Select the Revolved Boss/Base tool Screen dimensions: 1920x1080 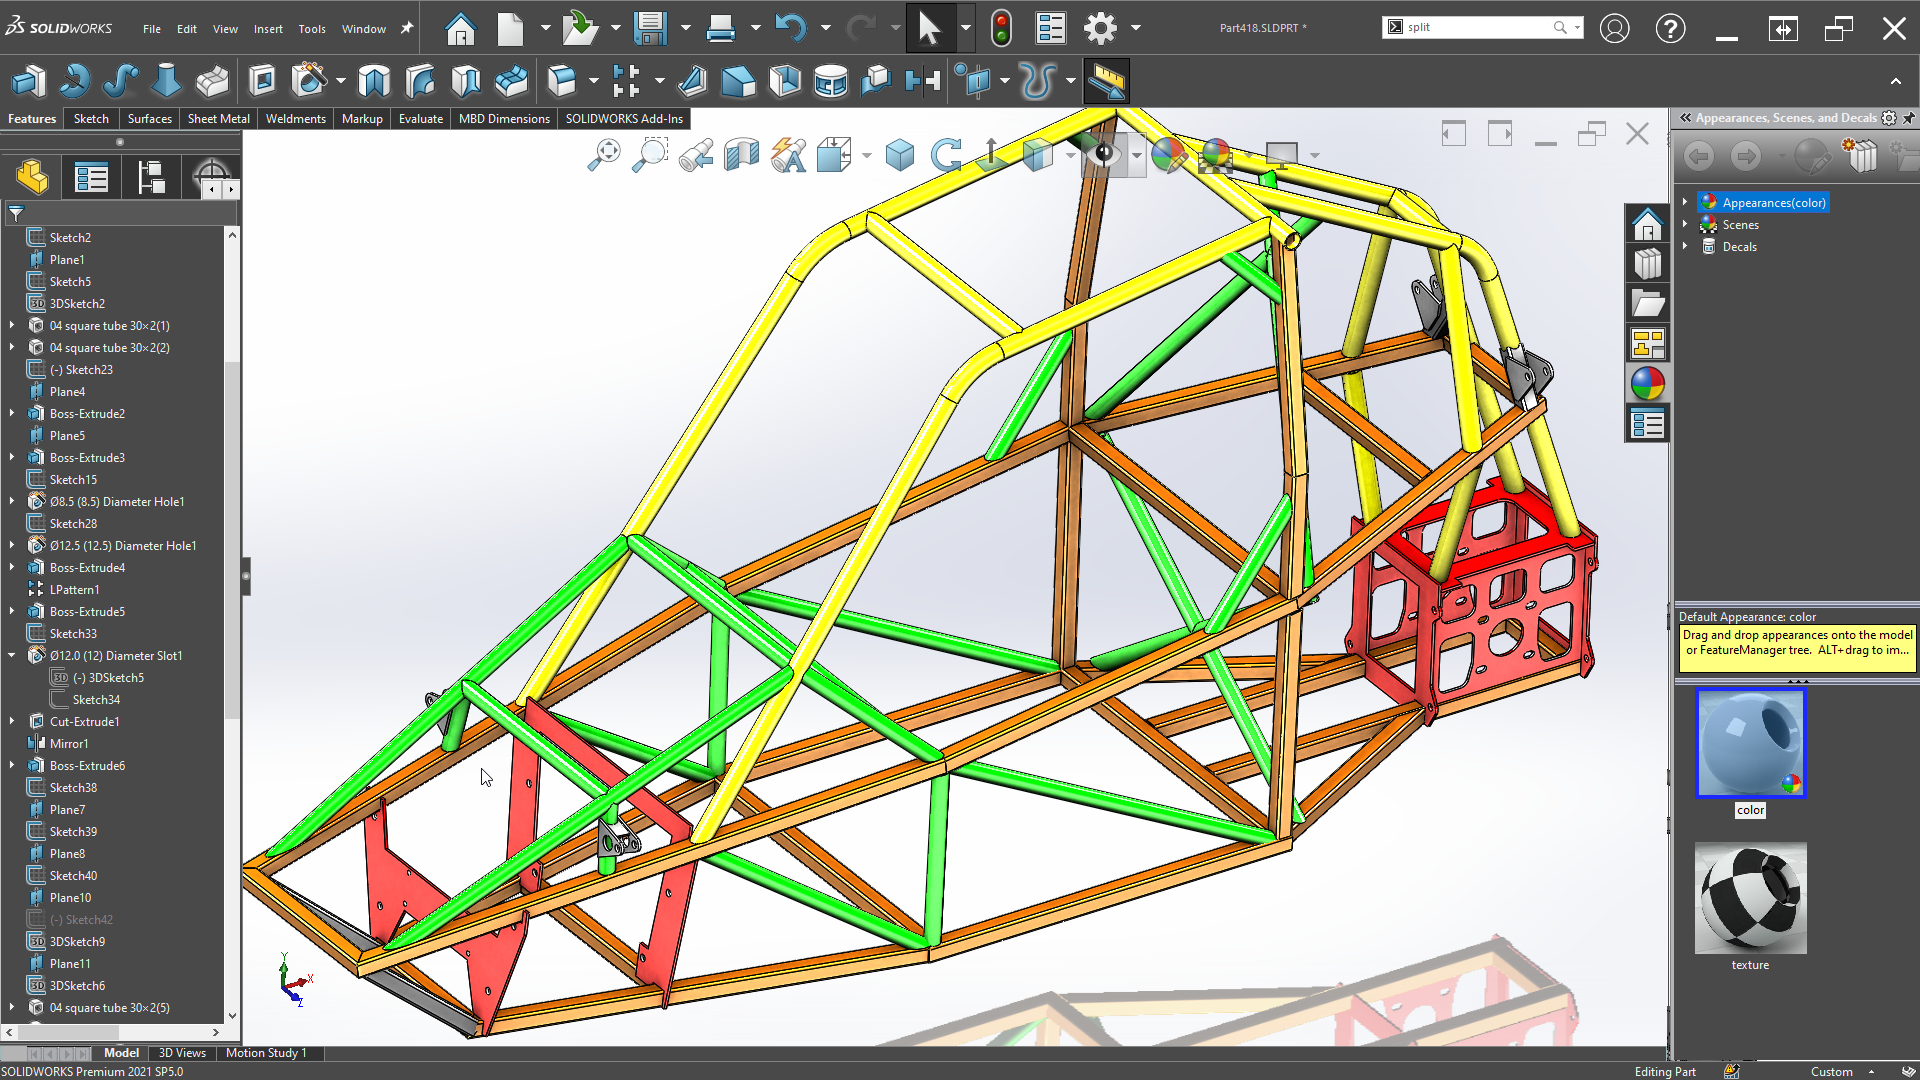tap(74, 81)
